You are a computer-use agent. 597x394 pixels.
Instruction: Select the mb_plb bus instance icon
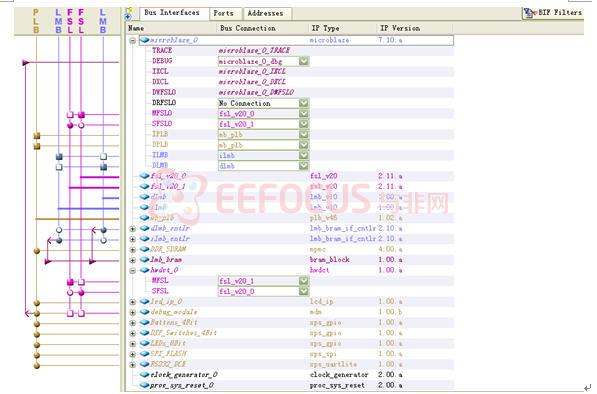point(144,218)
